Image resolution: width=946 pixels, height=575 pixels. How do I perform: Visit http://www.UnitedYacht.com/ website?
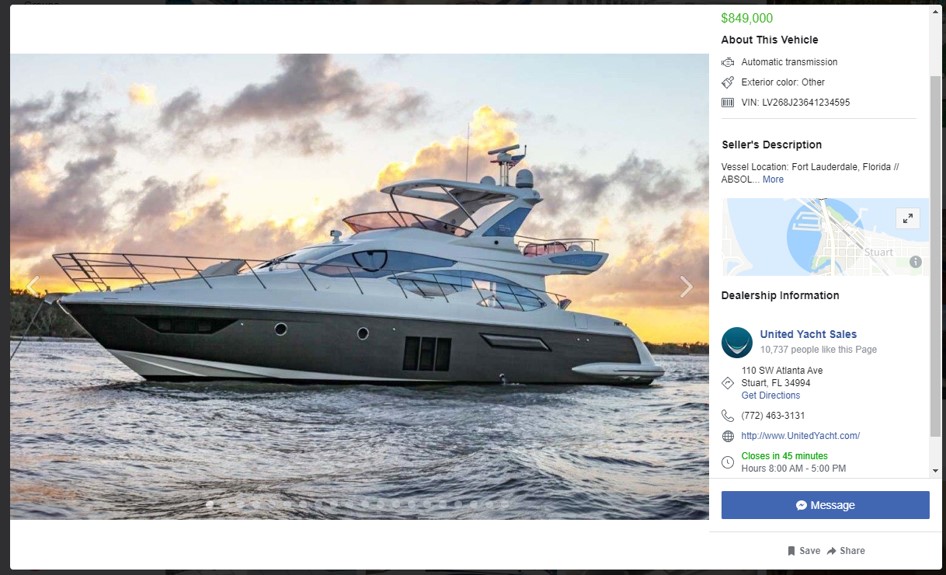(801, 436)
